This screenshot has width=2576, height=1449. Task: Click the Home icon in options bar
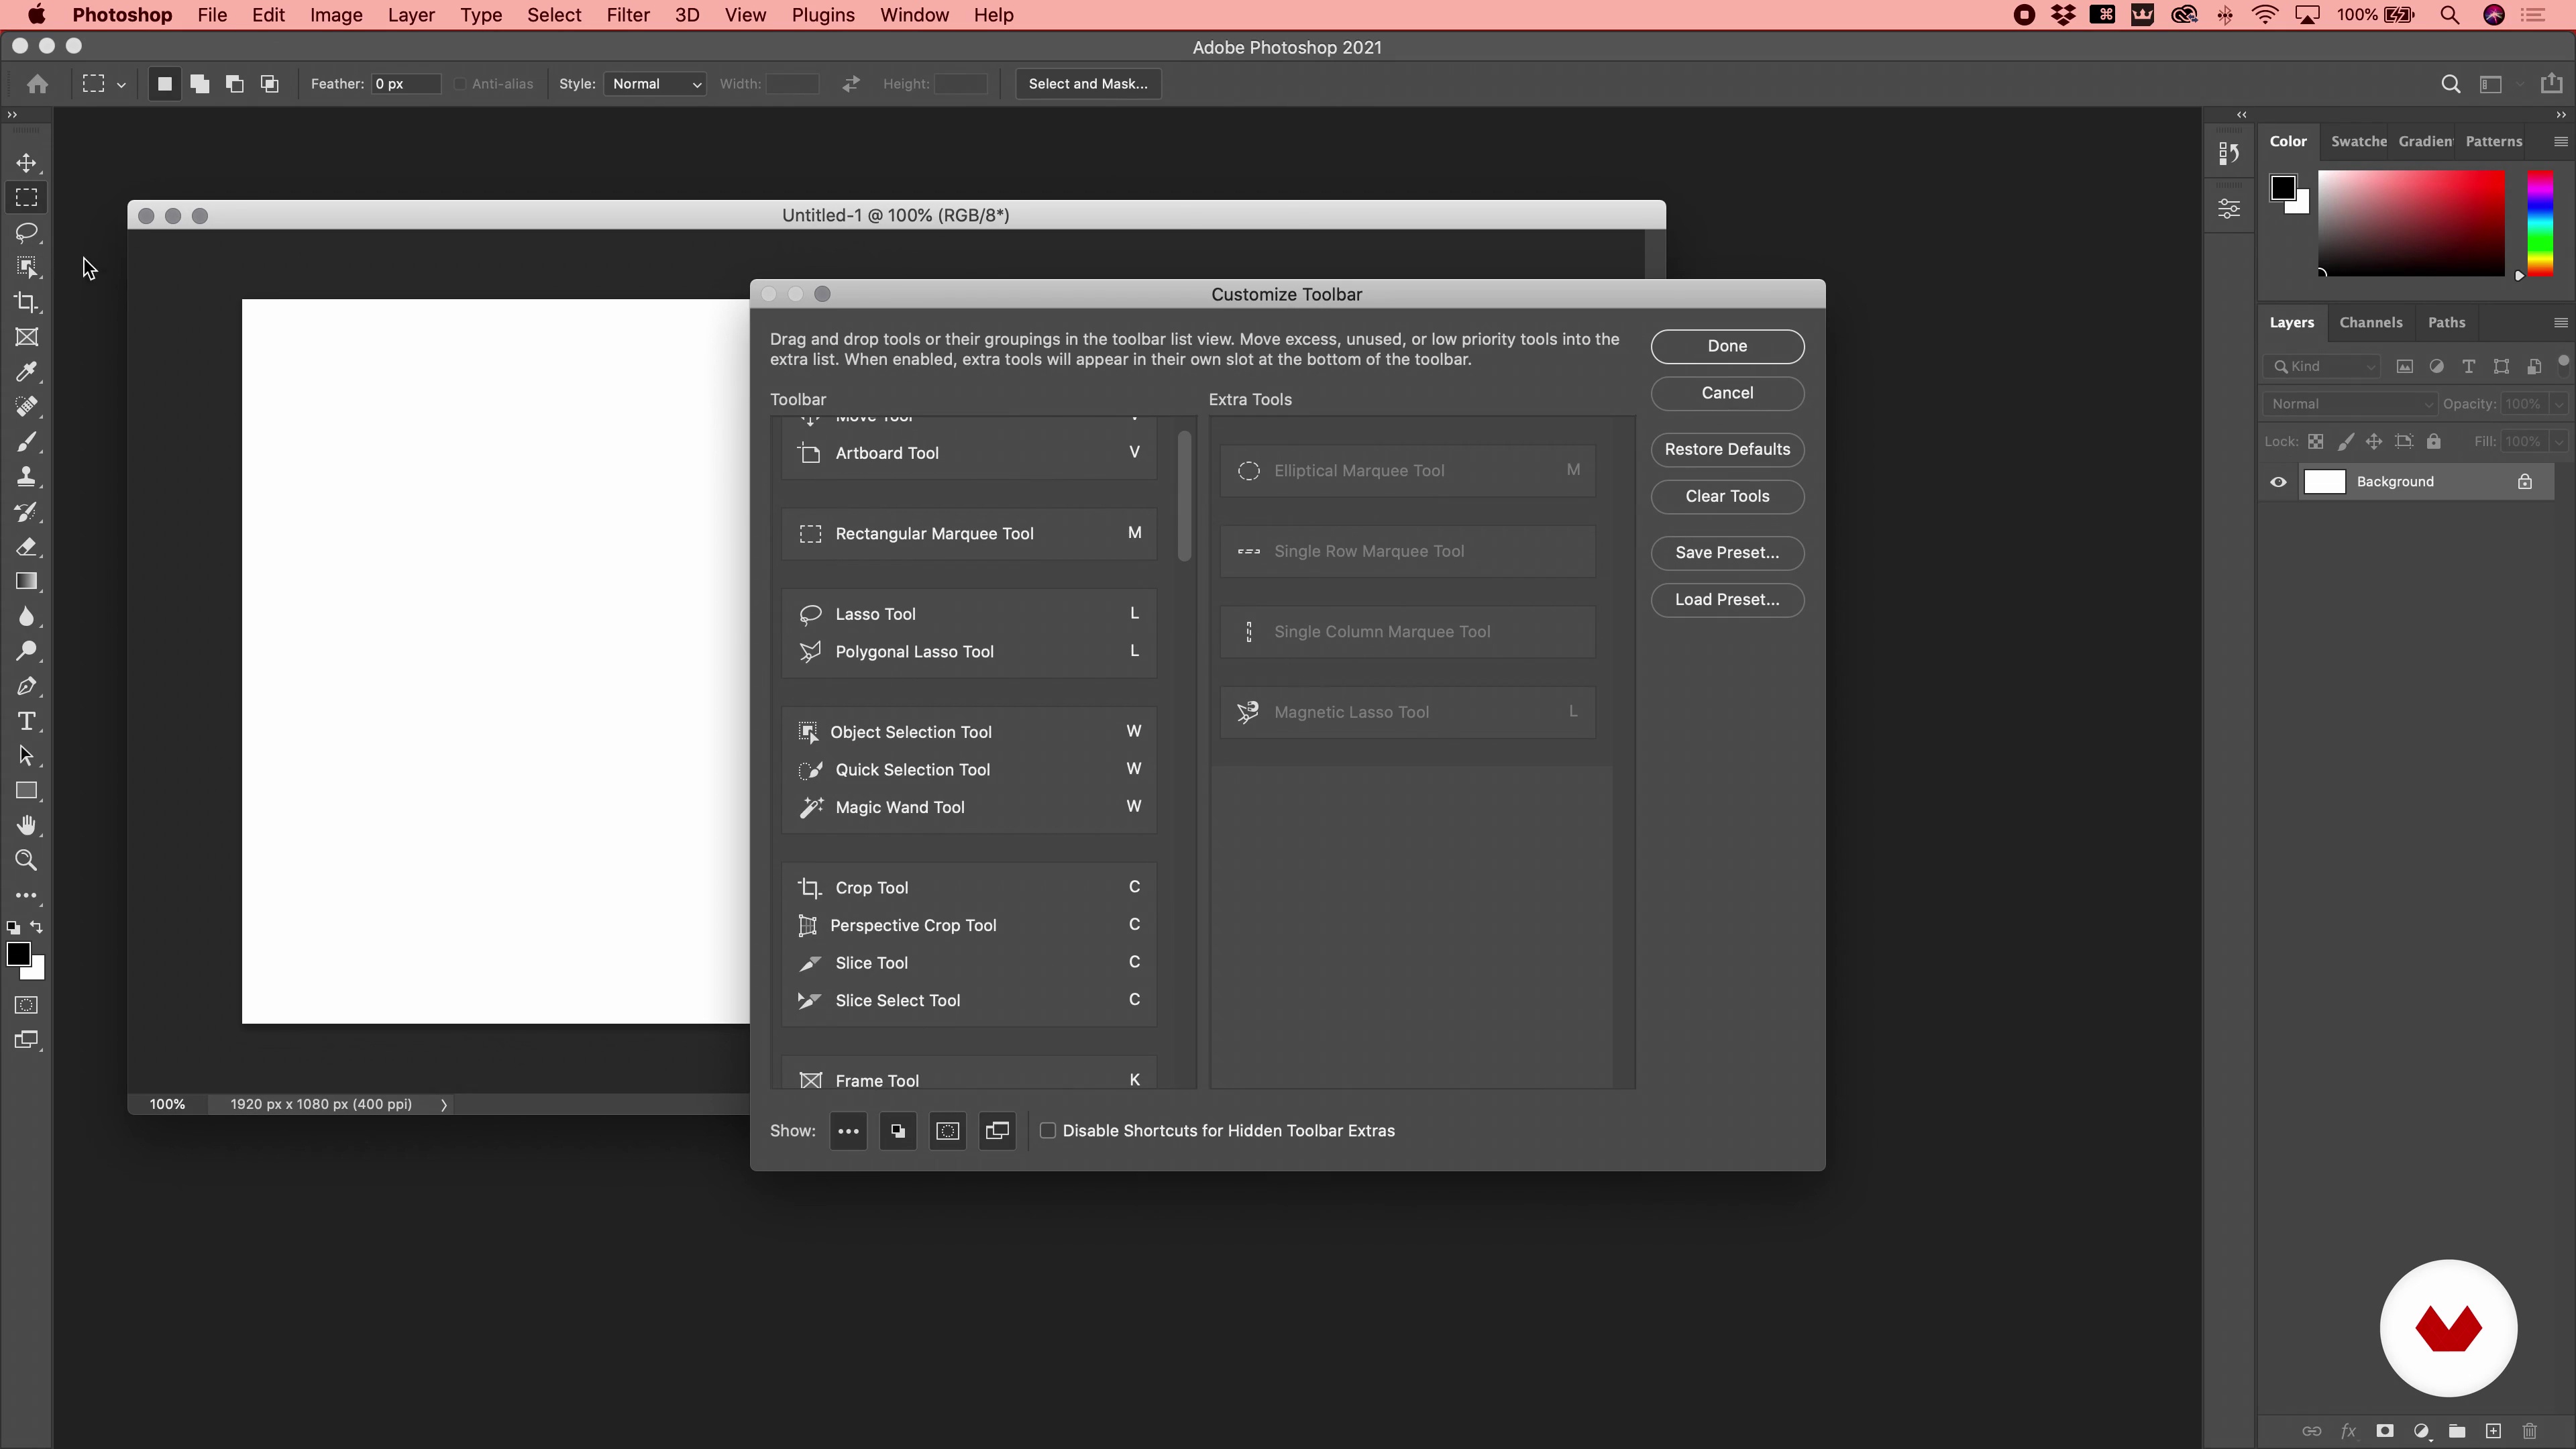(x=38, y=84)
